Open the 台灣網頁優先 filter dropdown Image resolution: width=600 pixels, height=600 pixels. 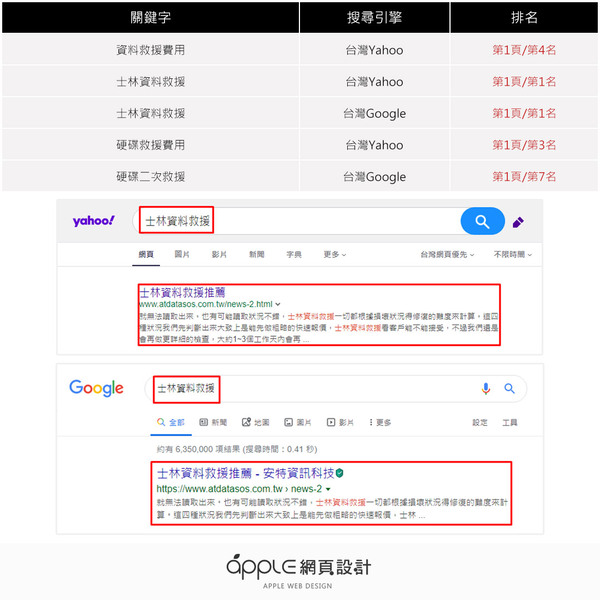click(x=447, y=254)
